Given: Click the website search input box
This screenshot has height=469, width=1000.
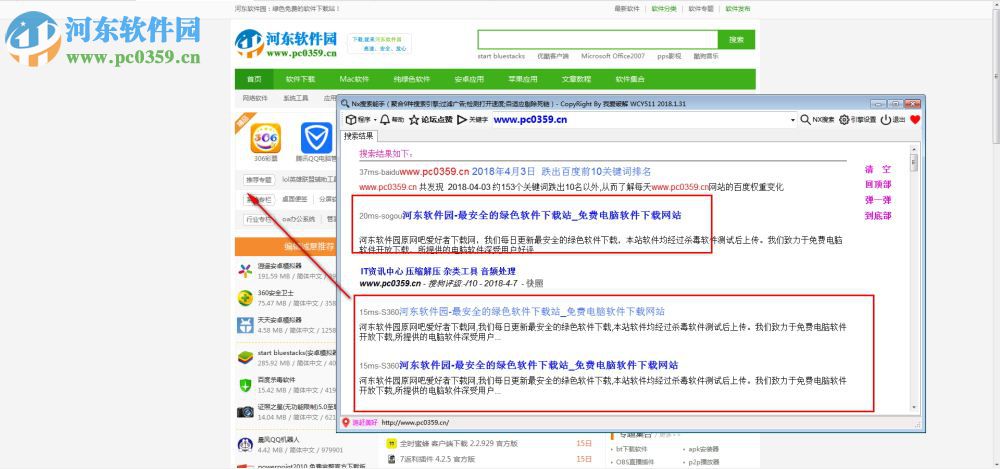Looking at the screenshot, I should point(598,40).
